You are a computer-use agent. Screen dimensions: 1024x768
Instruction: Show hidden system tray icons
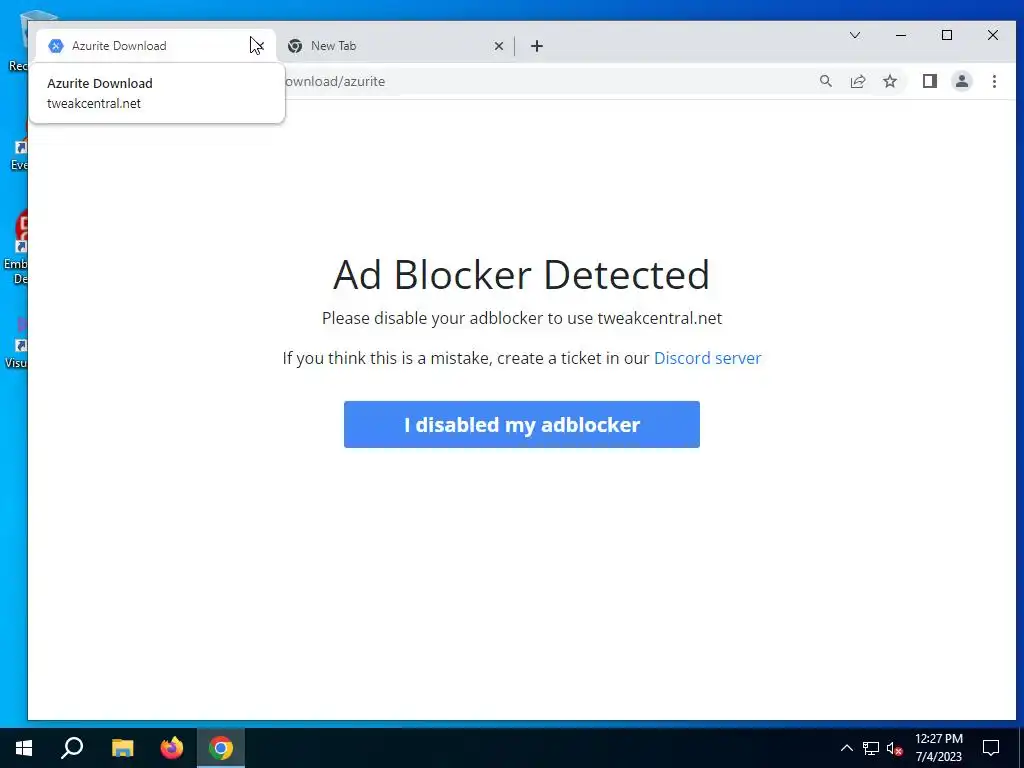tap(846, 748)
